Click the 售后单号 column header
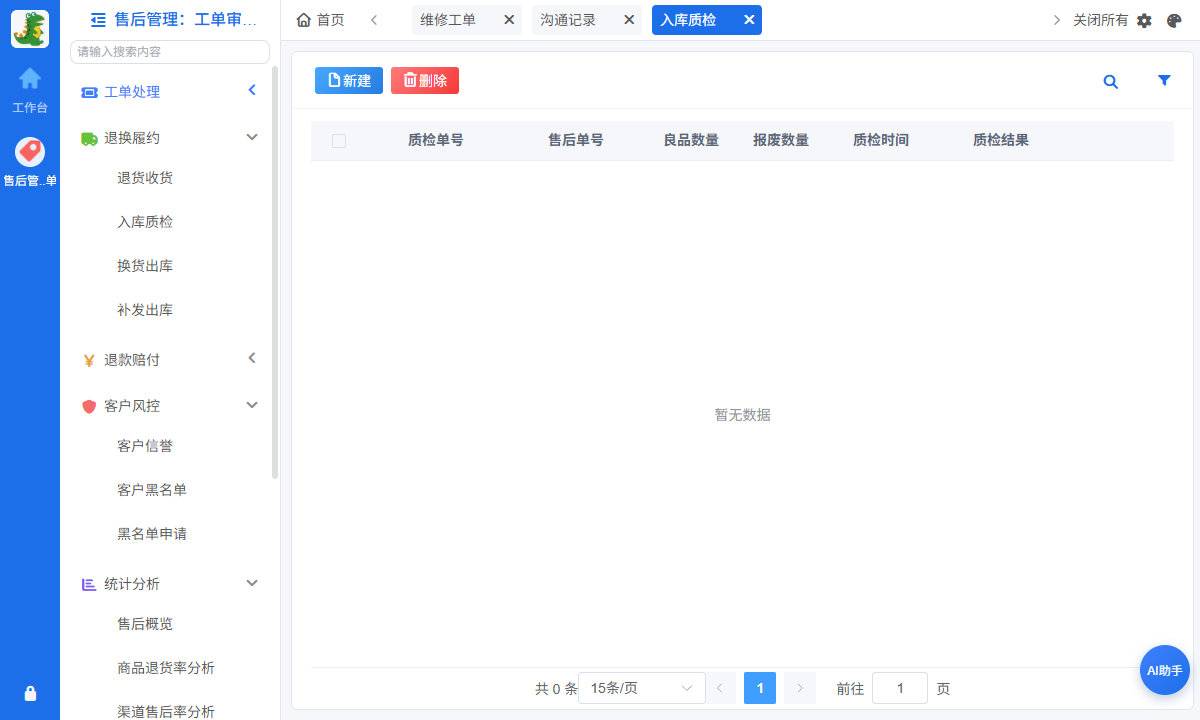The width and height of the screenshot is (1200, 720). coord(575,141)
